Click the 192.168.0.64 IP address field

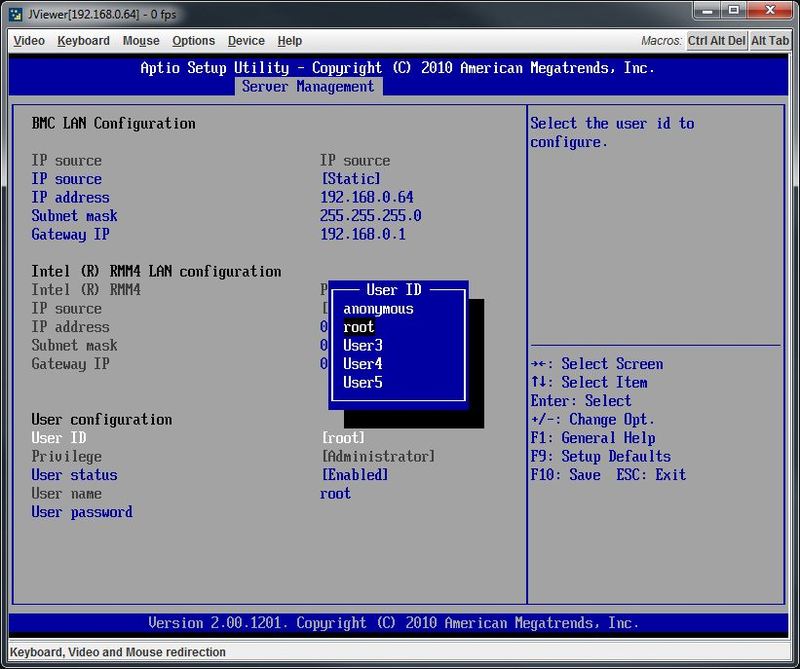click(x=367, y=197)
